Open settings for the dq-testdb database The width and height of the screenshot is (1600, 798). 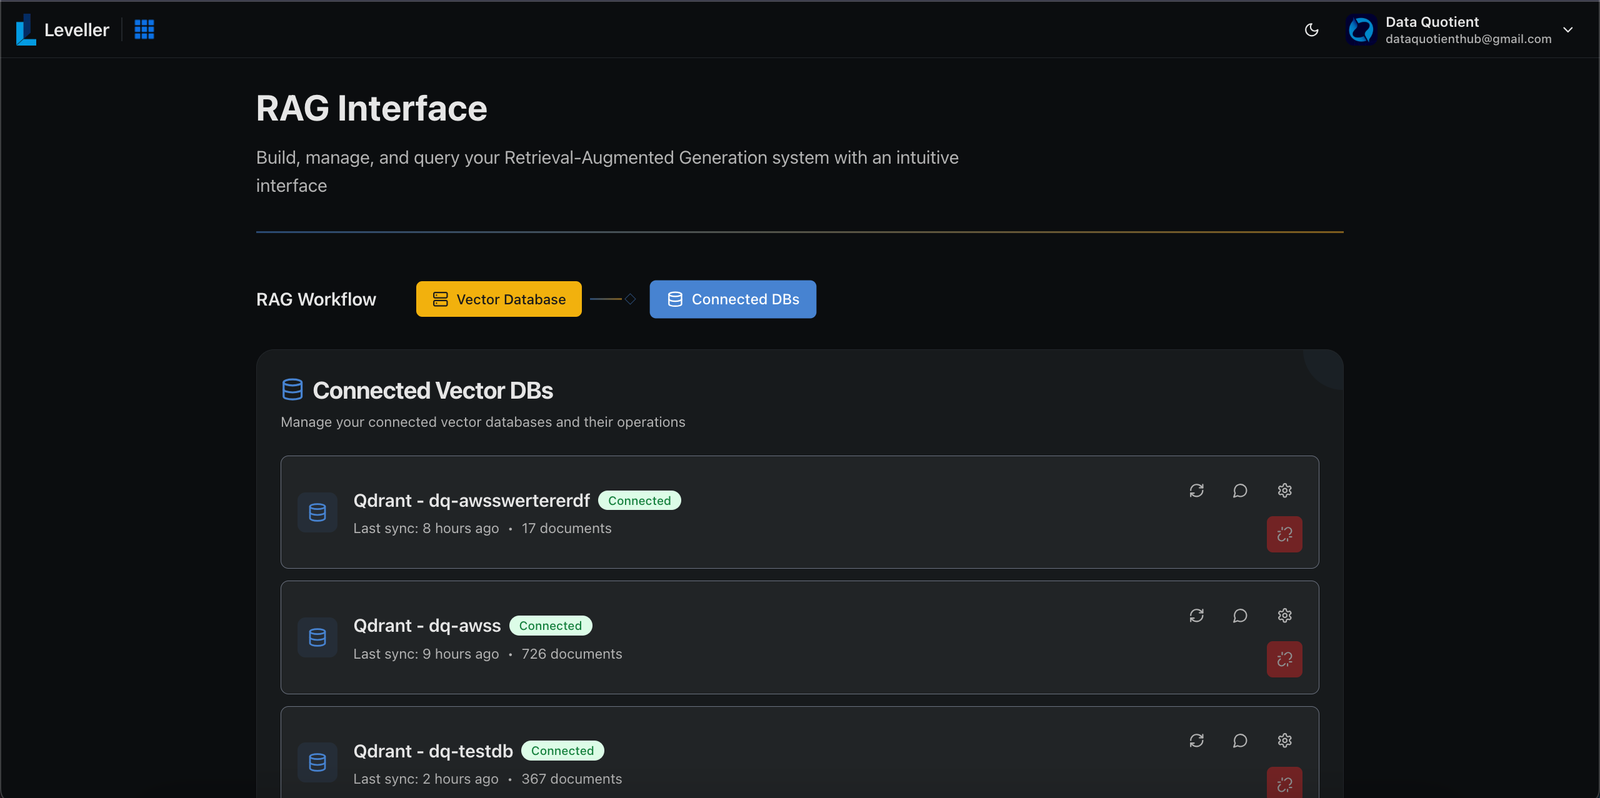1285,741
